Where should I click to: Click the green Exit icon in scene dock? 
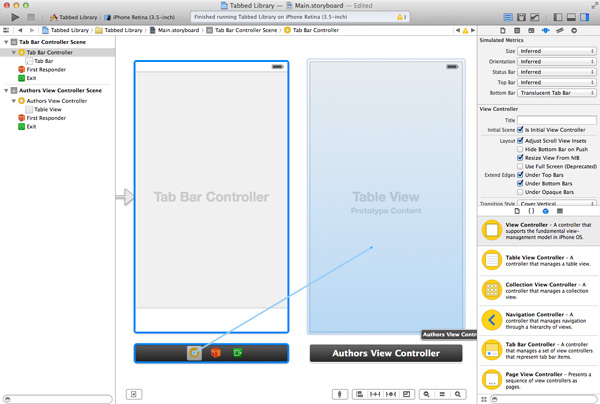pos(237,353)
